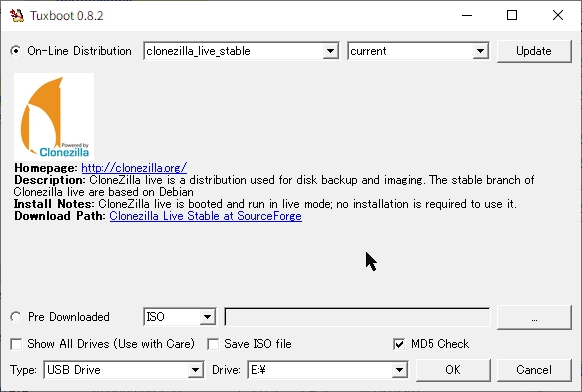Screen dimensions: 582x392
Task: Enable Show All Drives checkbox
Action: 16,344
